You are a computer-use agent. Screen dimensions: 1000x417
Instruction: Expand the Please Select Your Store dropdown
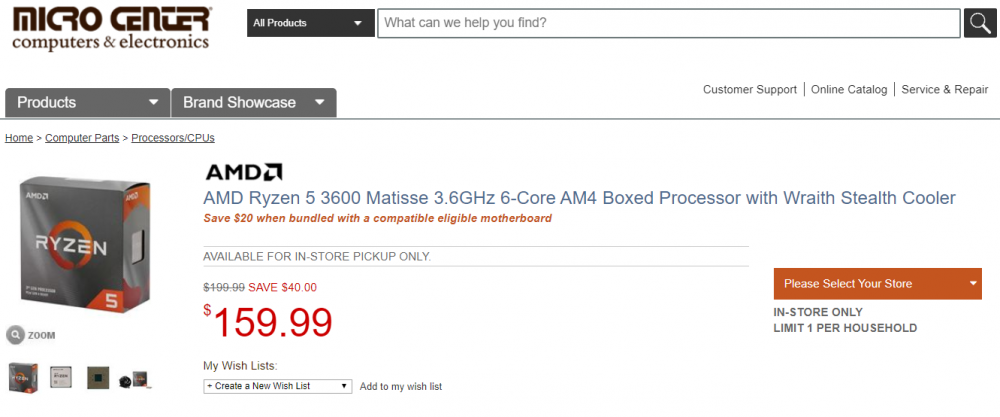pyautogui.click(x=877, y=283)
